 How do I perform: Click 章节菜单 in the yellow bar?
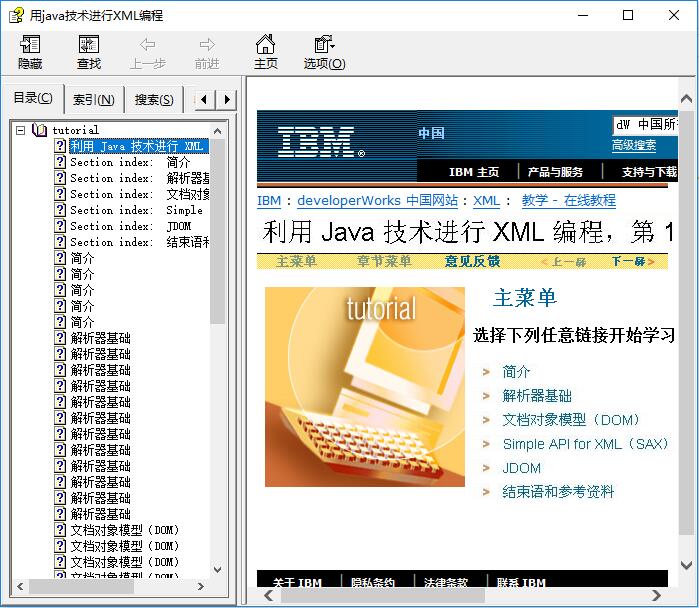tap(384, 261)
